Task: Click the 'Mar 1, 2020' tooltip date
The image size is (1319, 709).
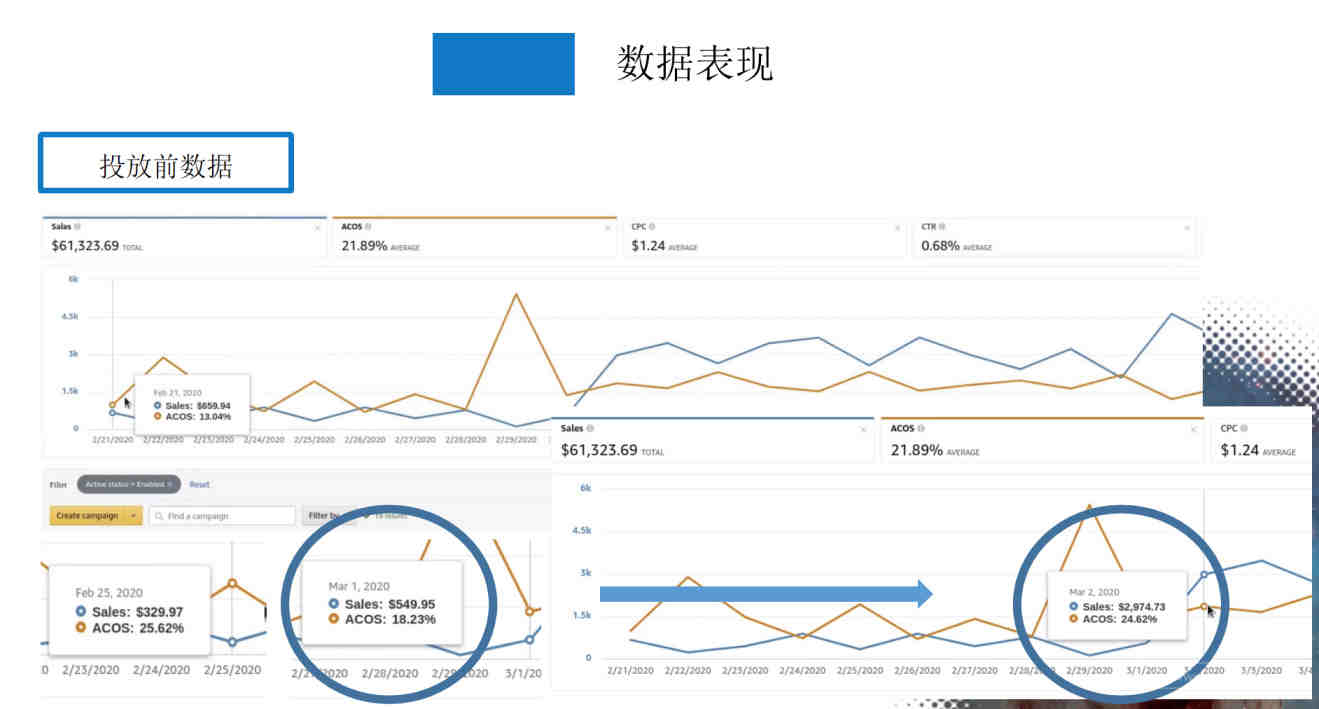Action: [x=359, y=586]
